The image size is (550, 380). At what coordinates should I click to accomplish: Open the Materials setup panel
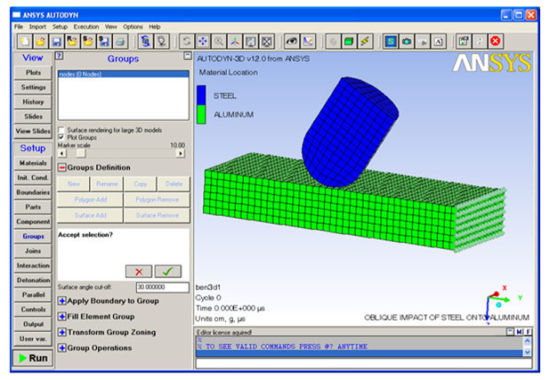(x=33, y=163)
